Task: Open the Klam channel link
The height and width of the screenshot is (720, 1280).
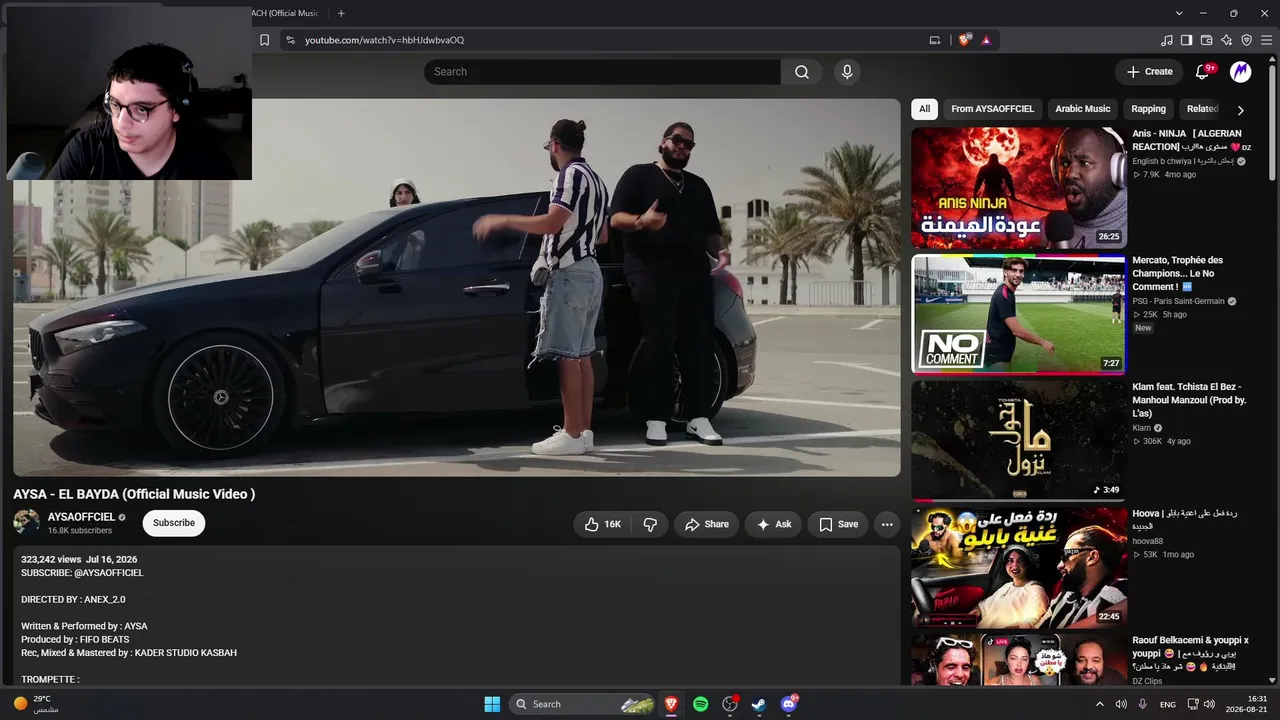Action: [x=1142, y=428]
